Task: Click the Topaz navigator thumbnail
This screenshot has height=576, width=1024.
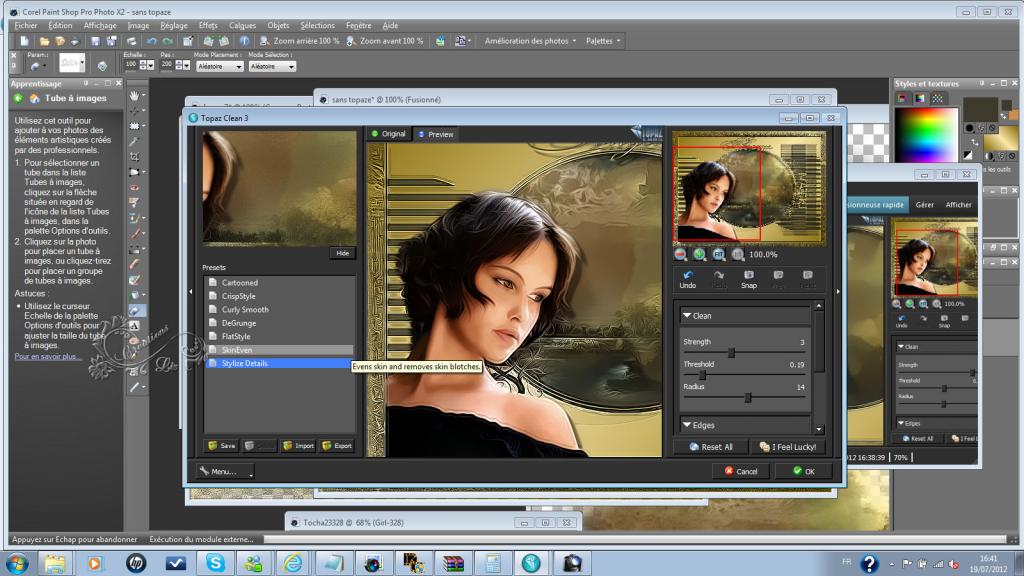Action: [749, 187]
